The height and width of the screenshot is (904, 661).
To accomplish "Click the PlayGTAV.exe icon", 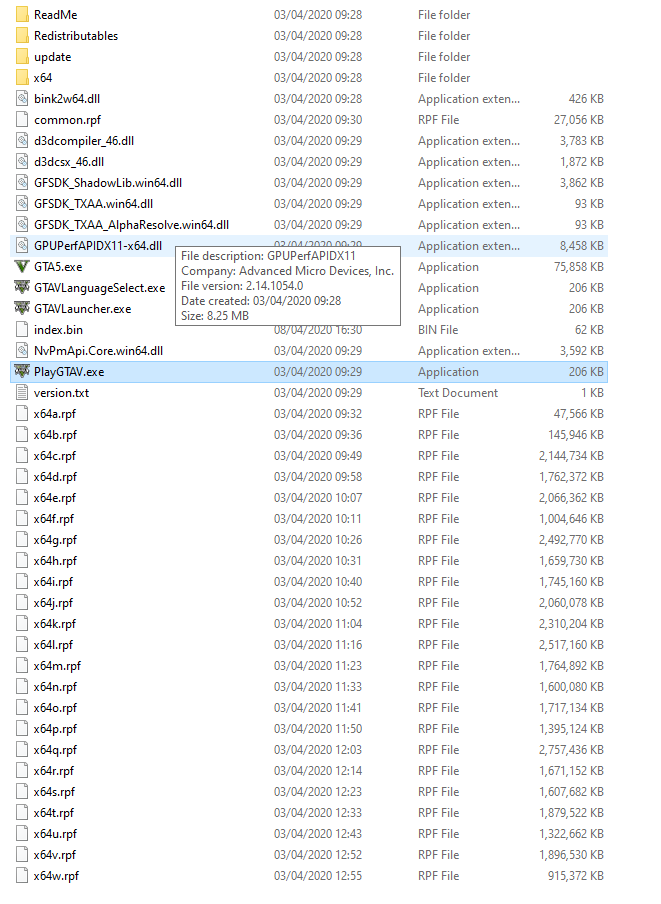I will [x=22, y=372].
